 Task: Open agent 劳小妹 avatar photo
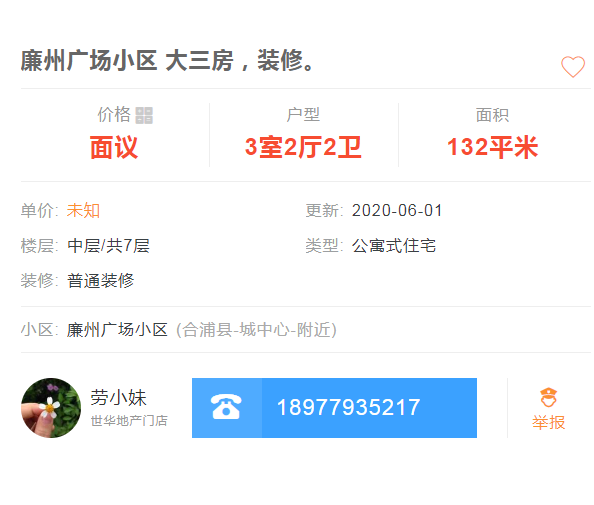tap(51, 408)
